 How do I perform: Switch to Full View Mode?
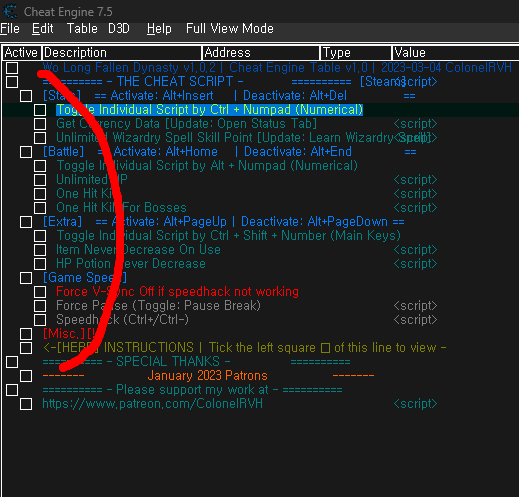click(x=230, y=29)
